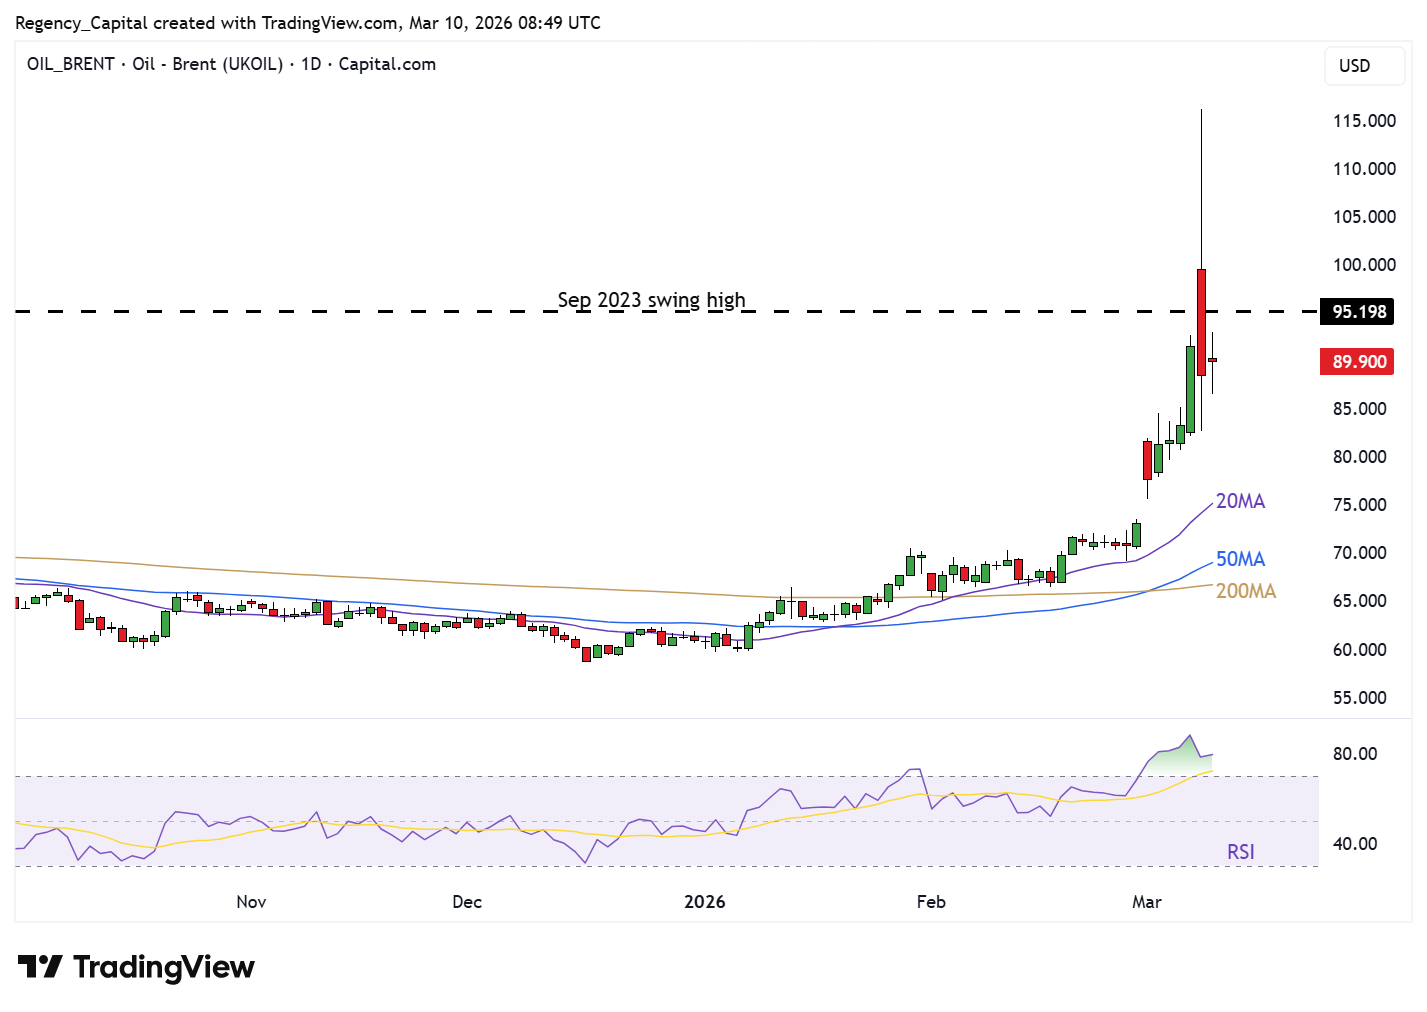Viewport: 1427px width, 1012px height.
Task: Click the 110.000 price axis label
Action: [x=1364, y=169]
